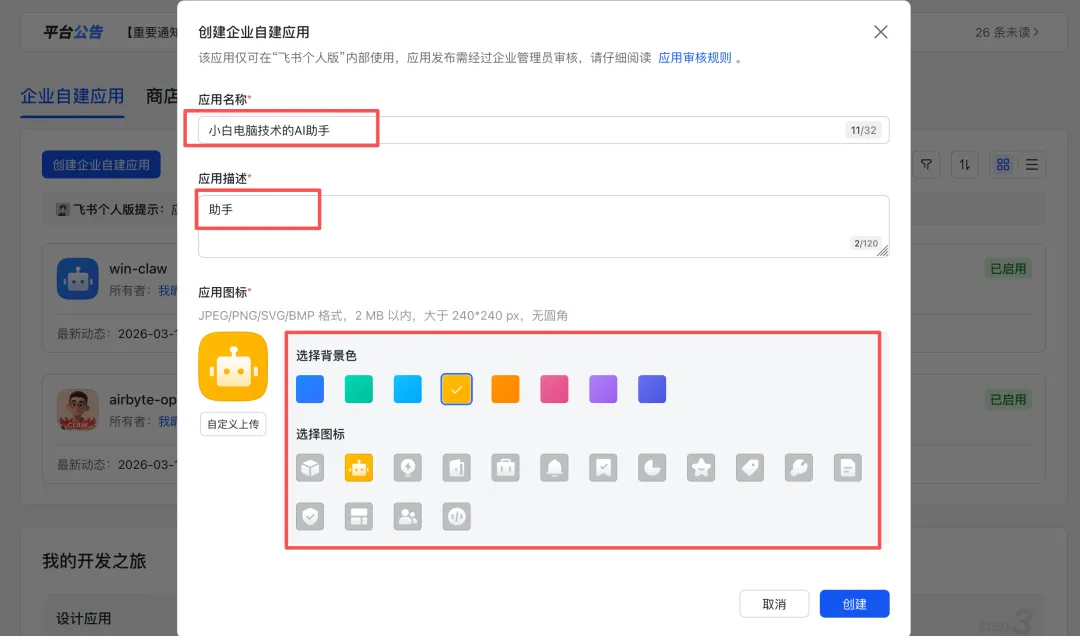Image resolution: width=1080 pixels, height=636 pixels.
Task: Select the 3D cube app icon
Action: click(x=310, y=467)
